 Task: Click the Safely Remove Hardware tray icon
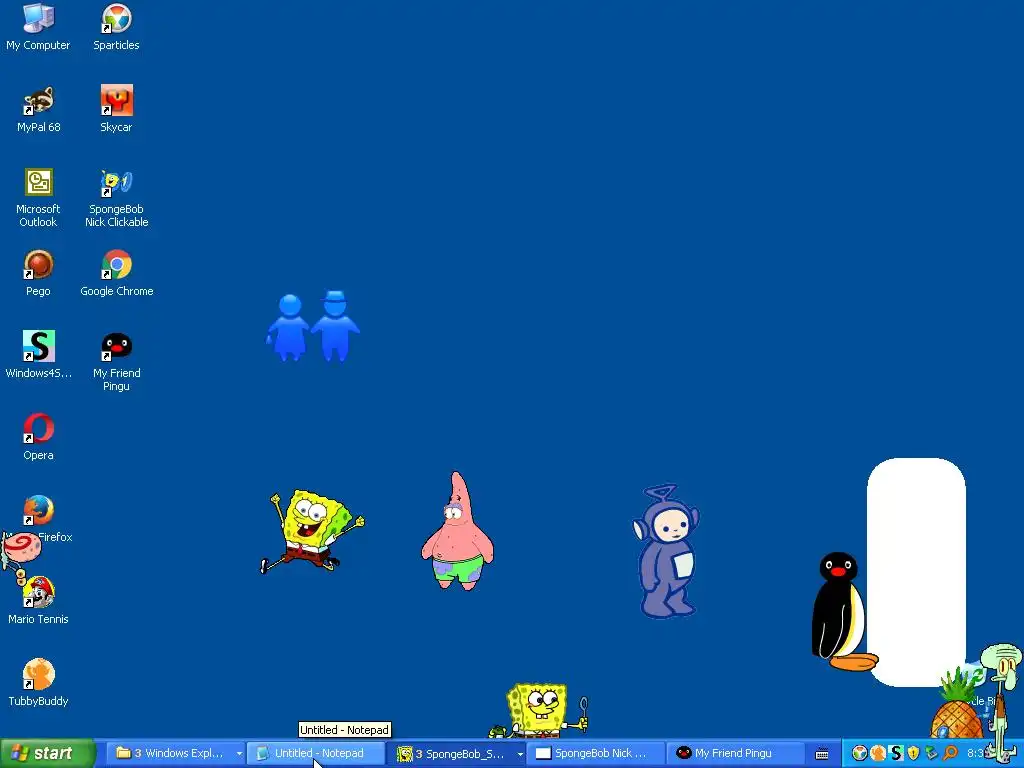click(932, 754)
